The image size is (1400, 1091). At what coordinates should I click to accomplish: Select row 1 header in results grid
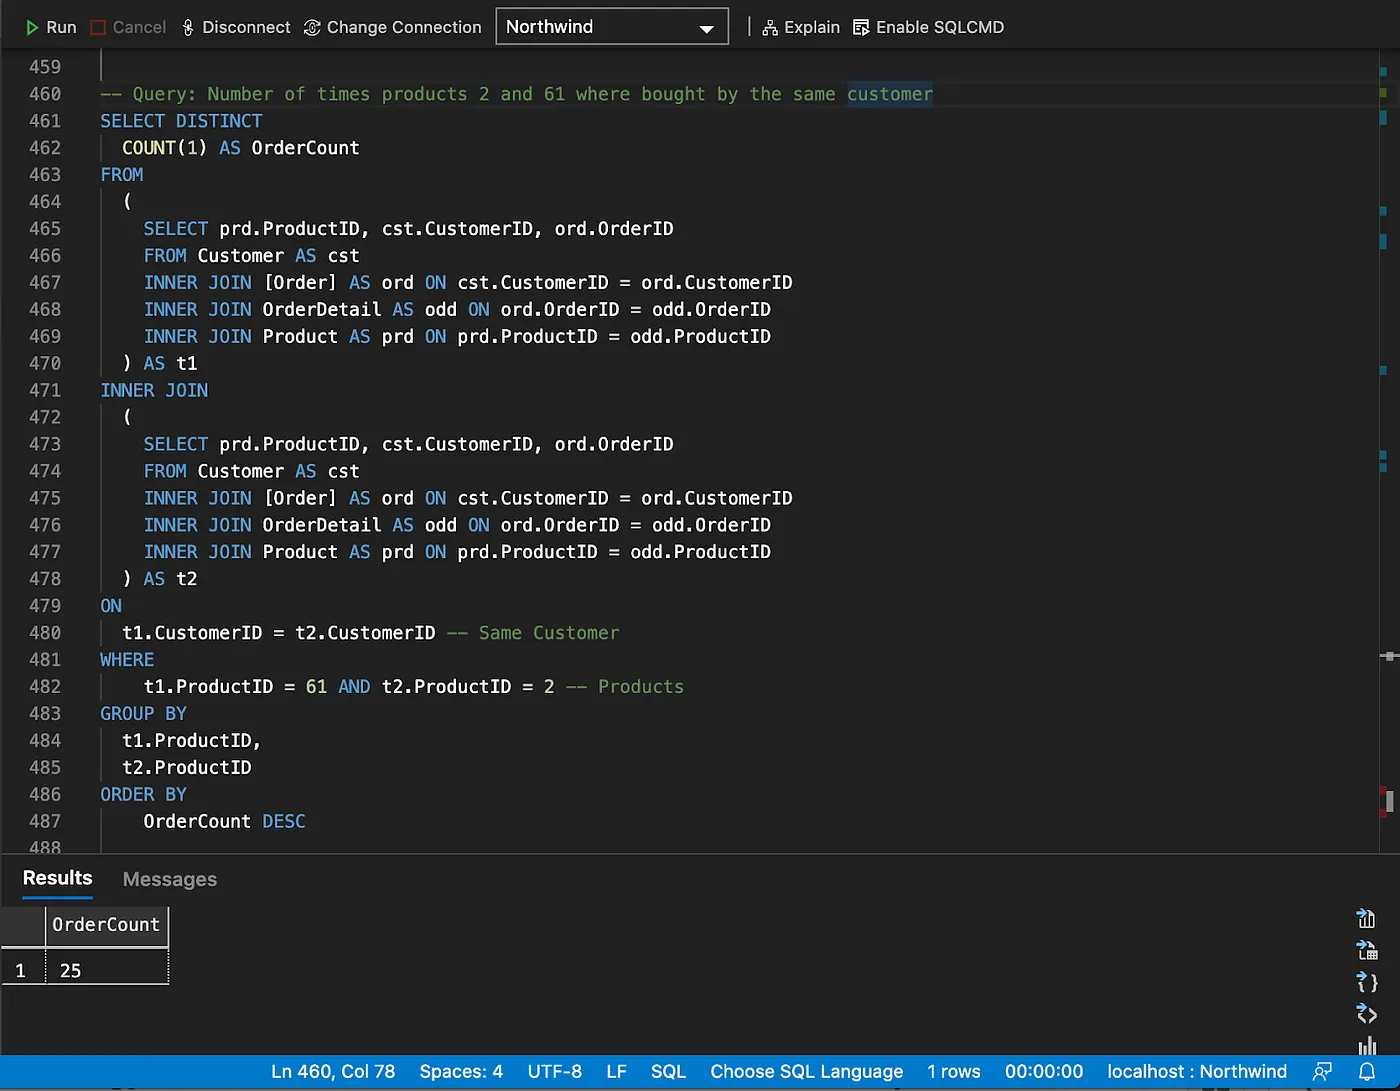pos(21,970)
